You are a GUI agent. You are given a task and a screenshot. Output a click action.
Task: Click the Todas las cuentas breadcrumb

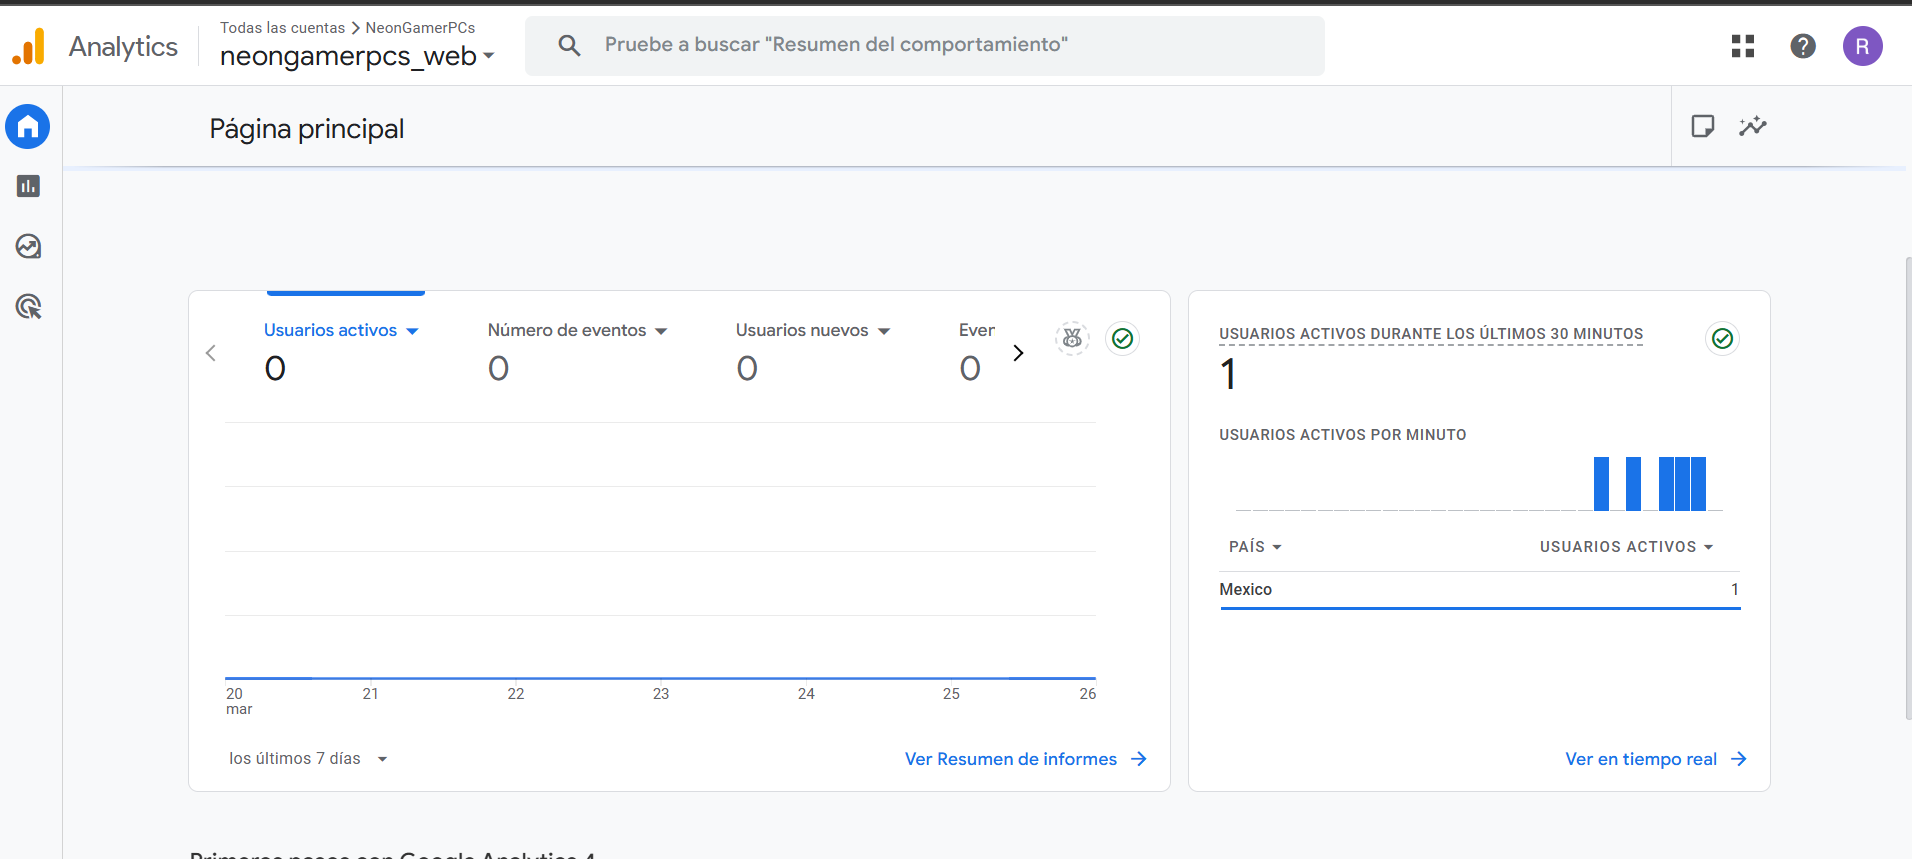[282, 28]
